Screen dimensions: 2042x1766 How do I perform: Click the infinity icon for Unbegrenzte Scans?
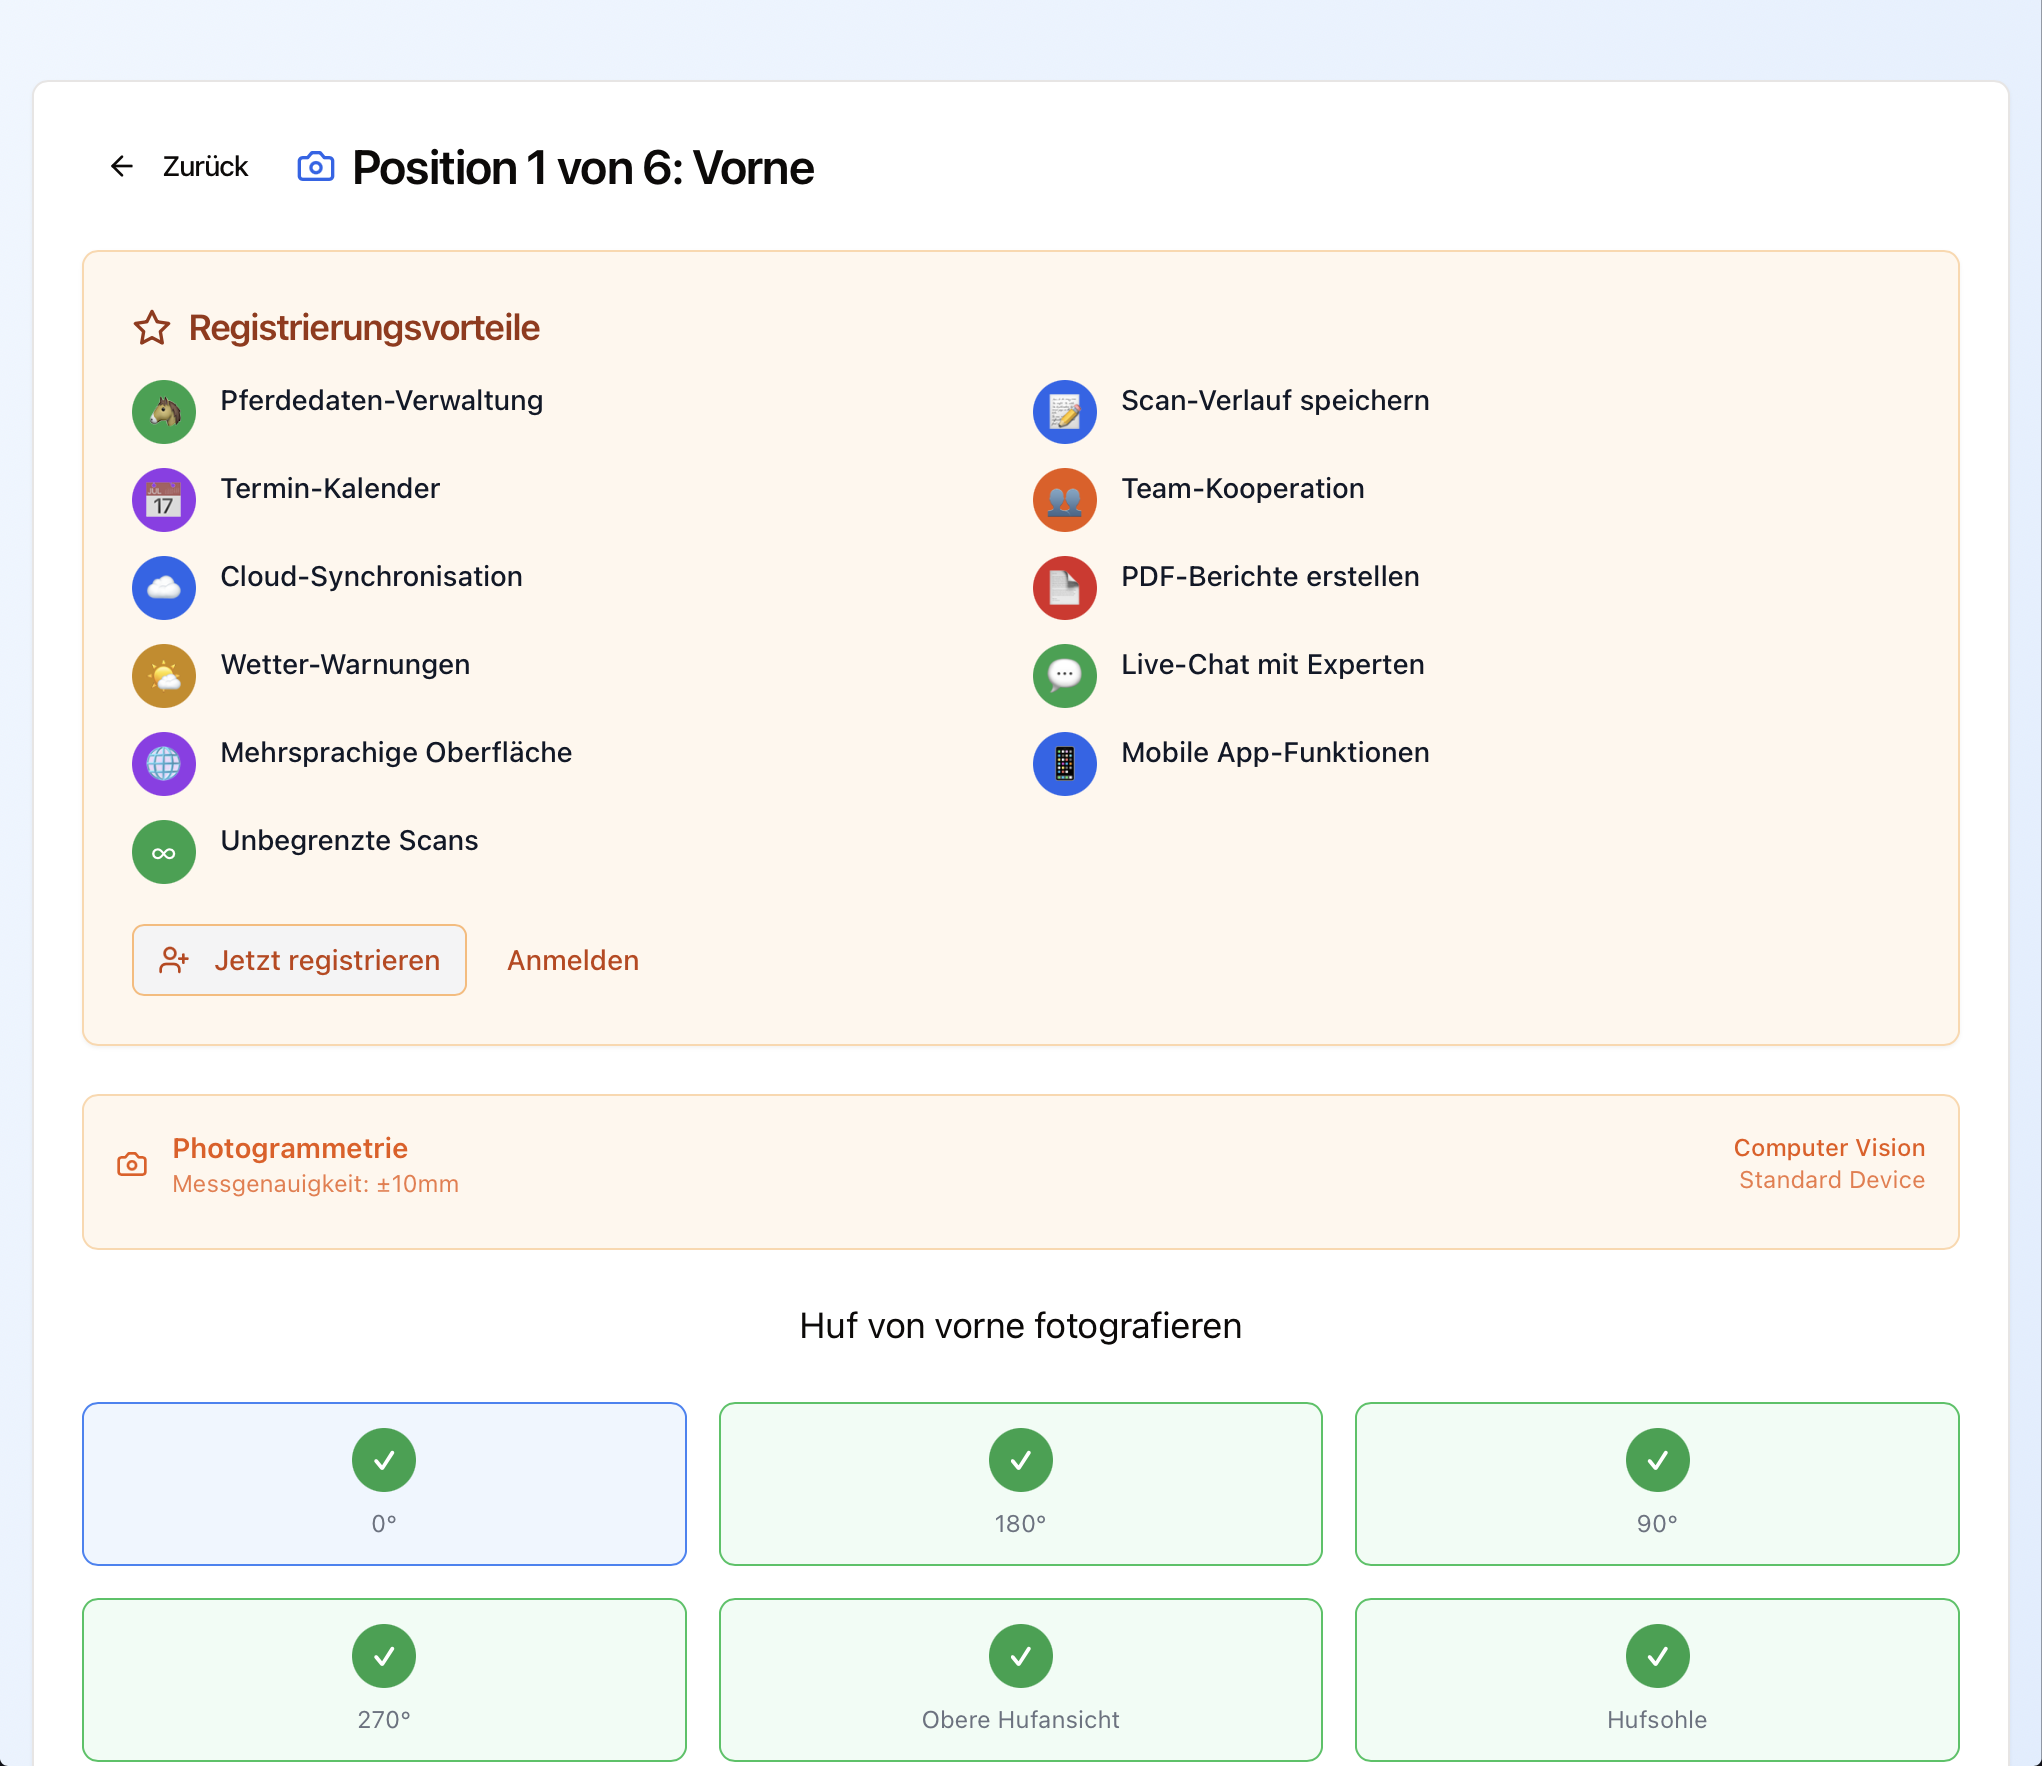pos(164,852)
